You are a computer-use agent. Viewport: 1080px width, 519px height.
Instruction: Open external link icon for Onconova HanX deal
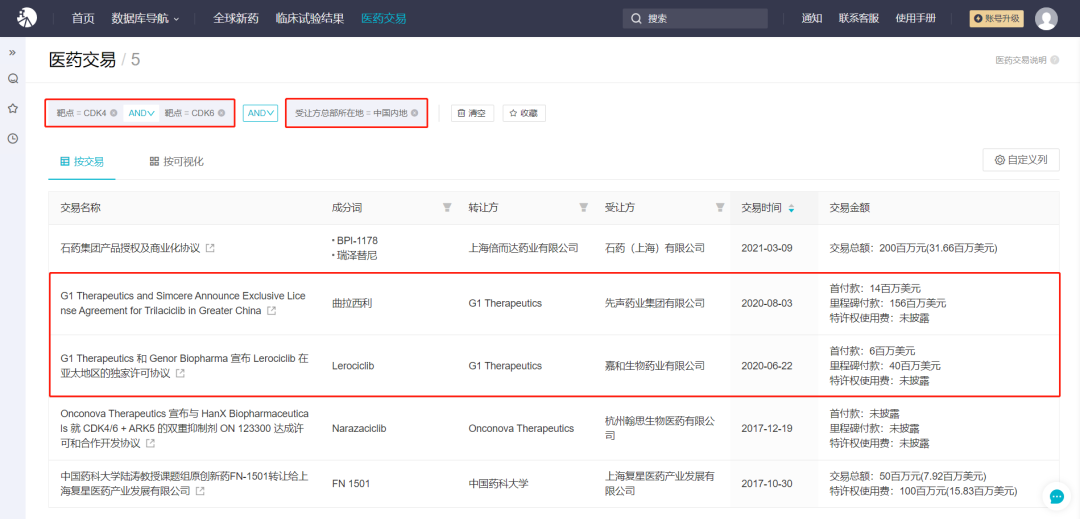coord(150,443)
